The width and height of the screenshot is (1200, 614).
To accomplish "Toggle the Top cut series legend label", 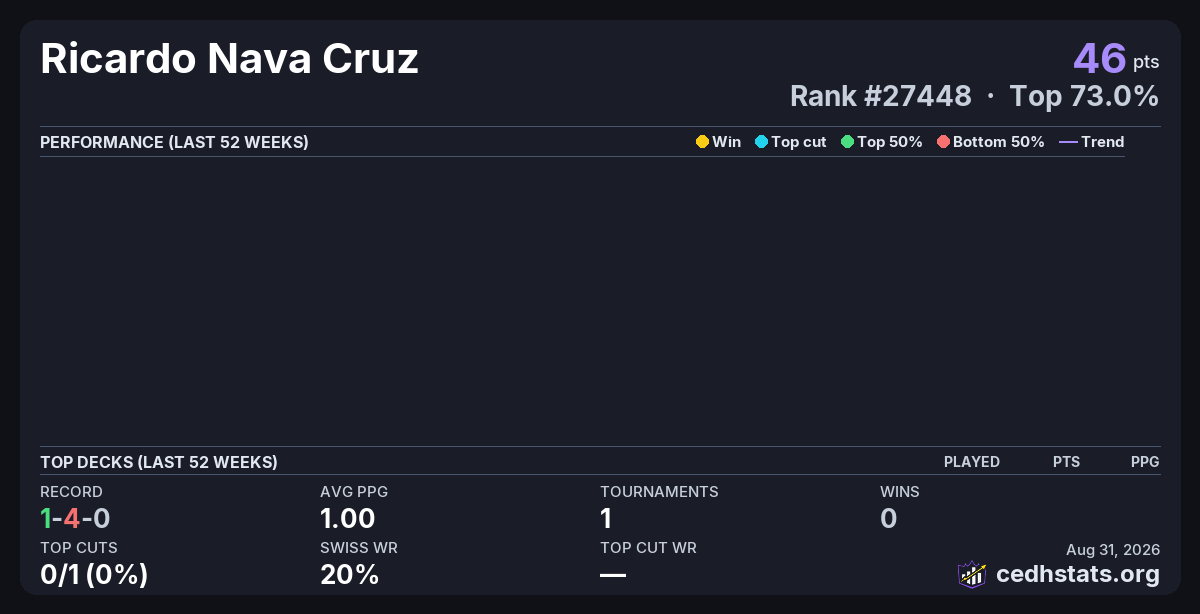I will pos(799,142).
